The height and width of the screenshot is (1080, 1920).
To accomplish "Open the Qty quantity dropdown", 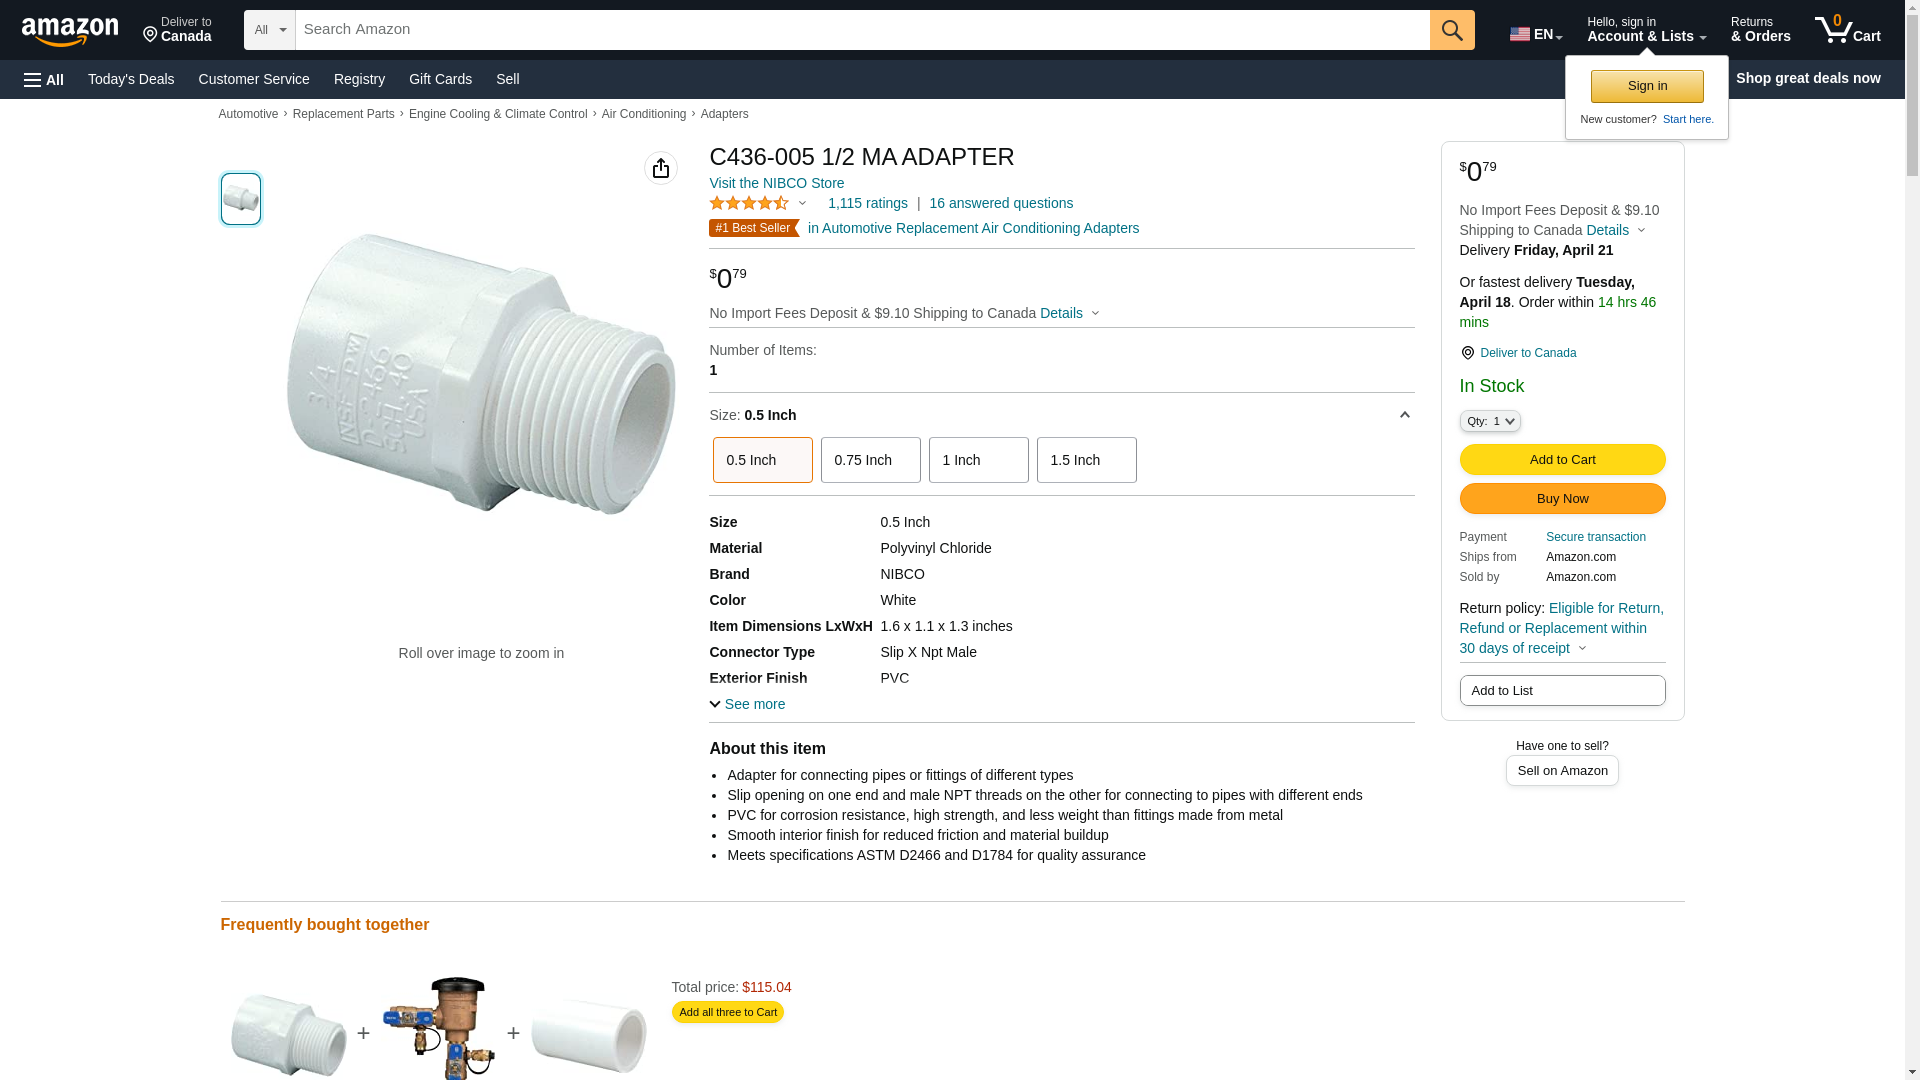I will [x=1490, y=421].
